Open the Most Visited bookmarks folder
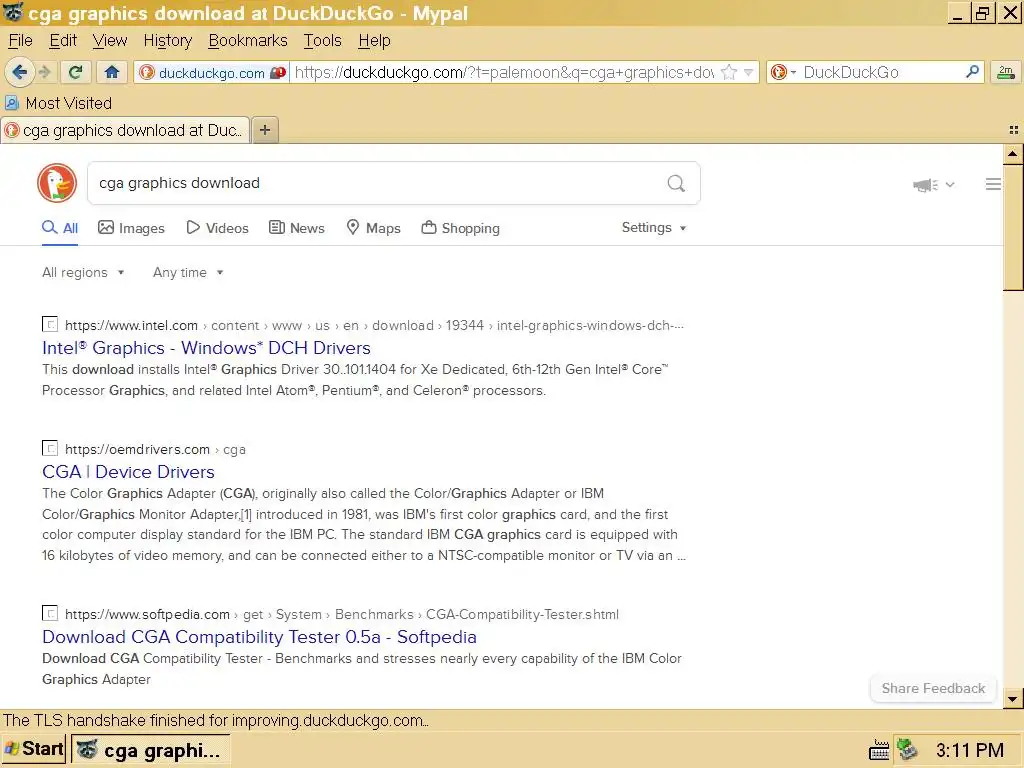 [x=58, y=103]
